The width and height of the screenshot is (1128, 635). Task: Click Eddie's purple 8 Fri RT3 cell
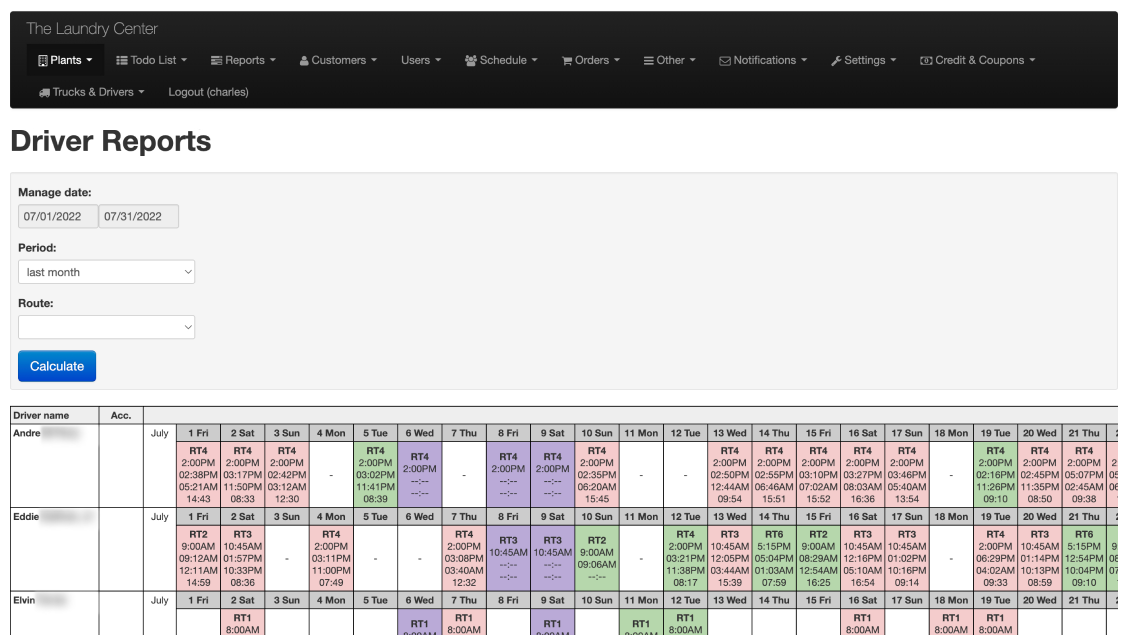click(509, 558)
